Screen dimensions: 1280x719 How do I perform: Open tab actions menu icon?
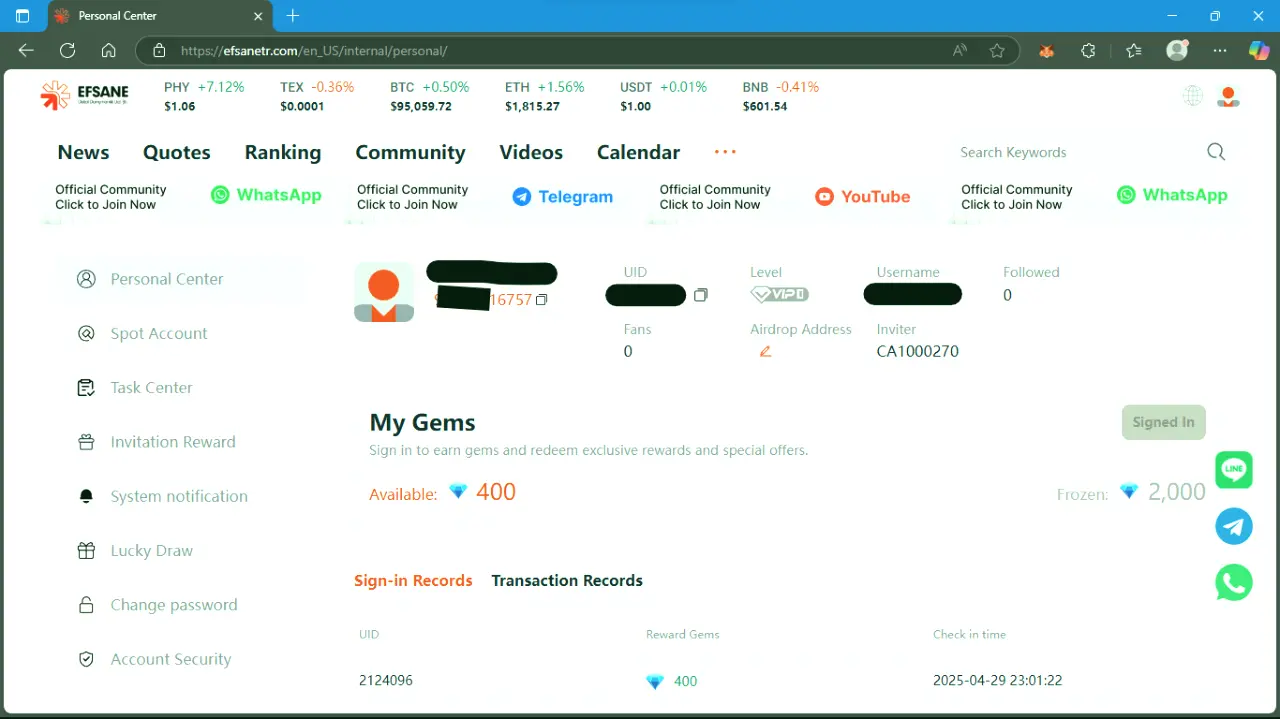(x=23, y=16)
